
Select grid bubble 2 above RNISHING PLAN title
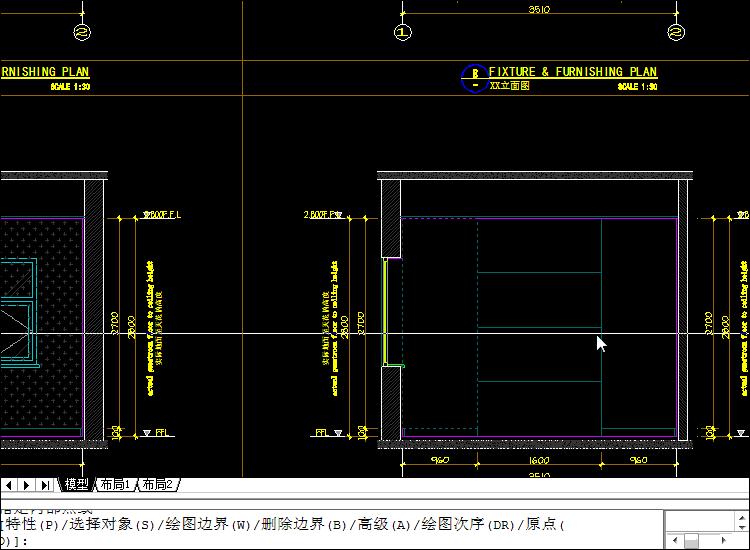pos(82,33)
